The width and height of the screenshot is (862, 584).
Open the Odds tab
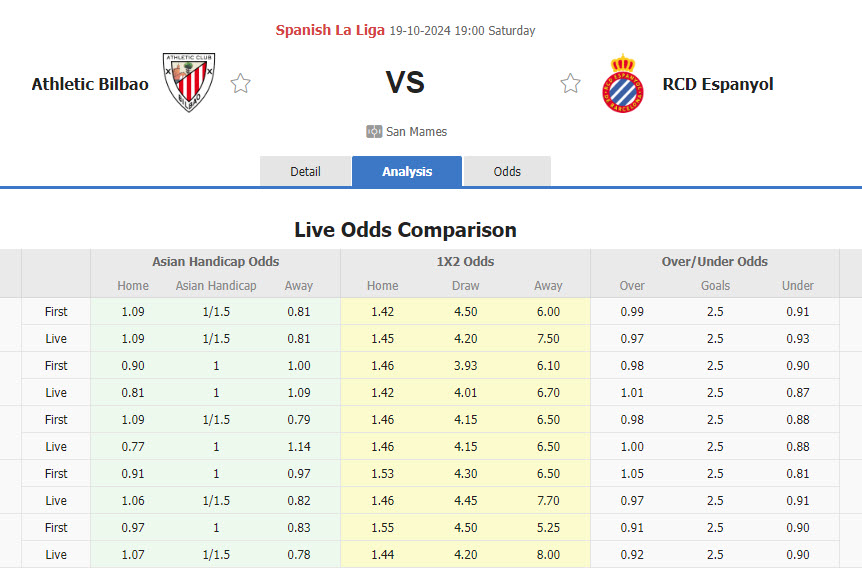(507, 171)
